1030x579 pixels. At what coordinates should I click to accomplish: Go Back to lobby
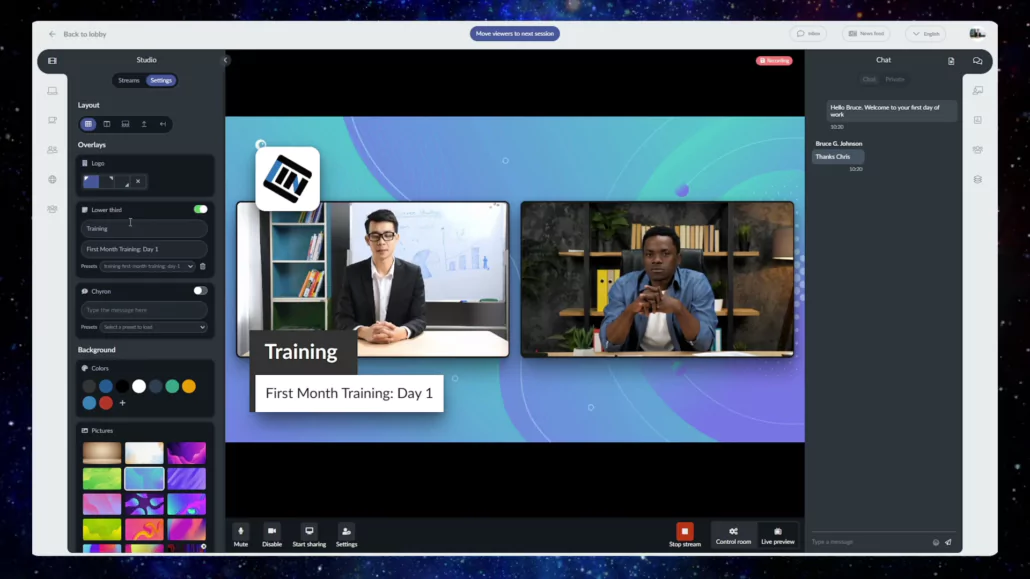click(x=78, y=34)
